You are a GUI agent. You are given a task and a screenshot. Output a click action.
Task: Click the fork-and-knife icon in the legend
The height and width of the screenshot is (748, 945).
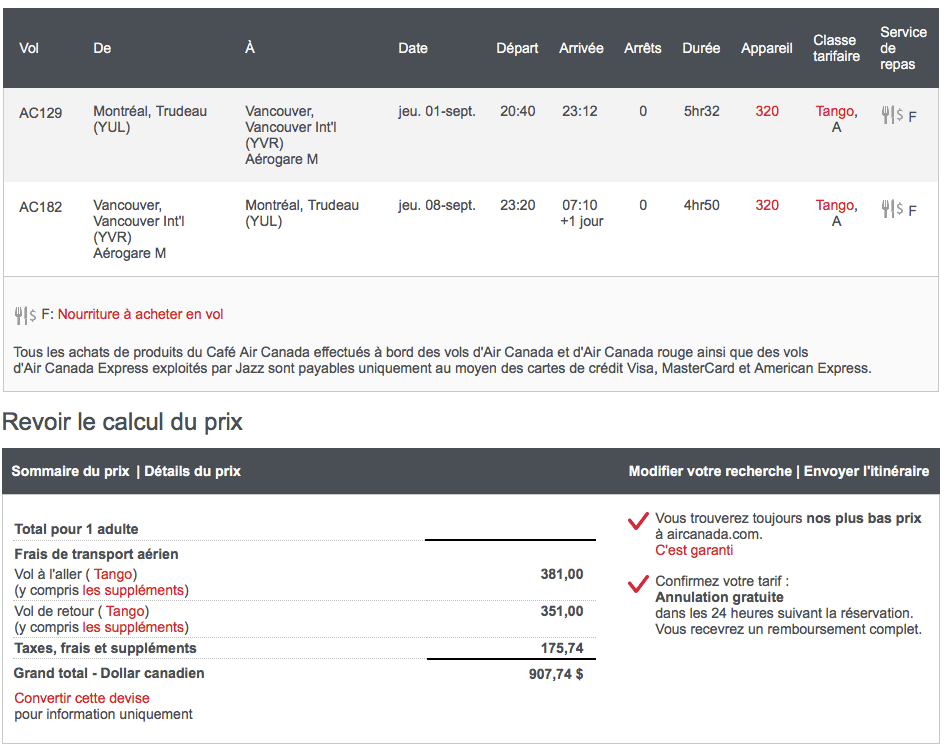(x=25, y=315)
